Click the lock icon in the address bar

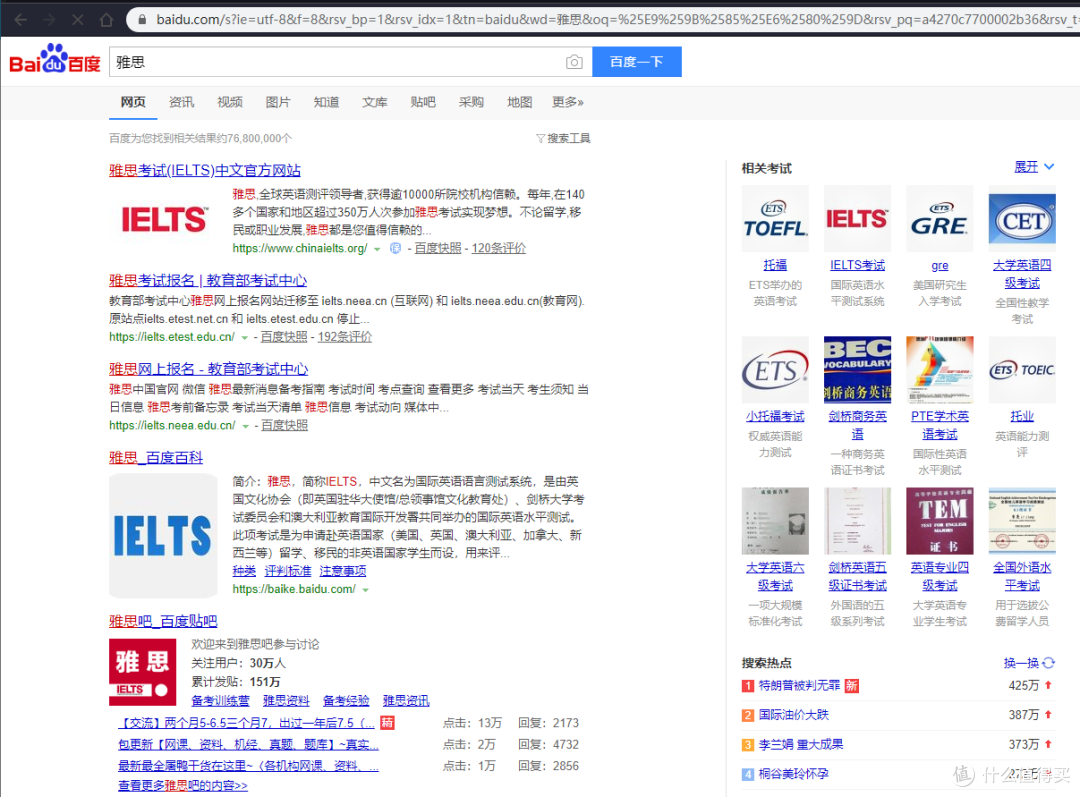[142, 19]
